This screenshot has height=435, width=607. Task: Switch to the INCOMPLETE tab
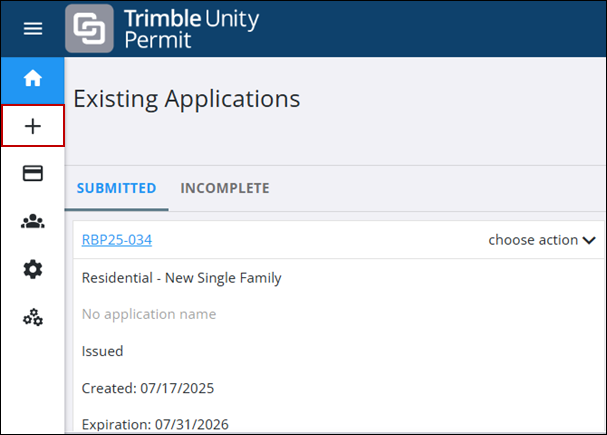tap(225, 188)
